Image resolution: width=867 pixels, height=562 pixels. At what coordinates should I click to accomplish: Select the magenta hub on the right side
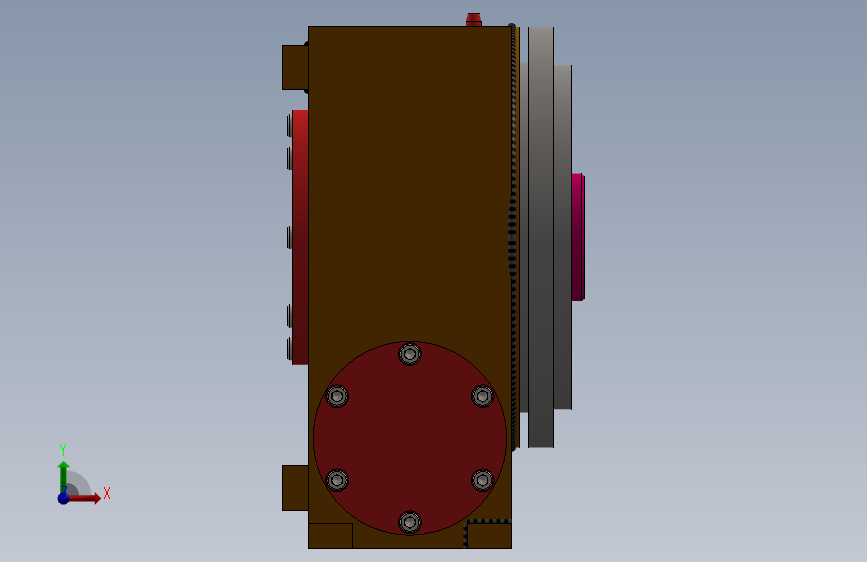578,237
